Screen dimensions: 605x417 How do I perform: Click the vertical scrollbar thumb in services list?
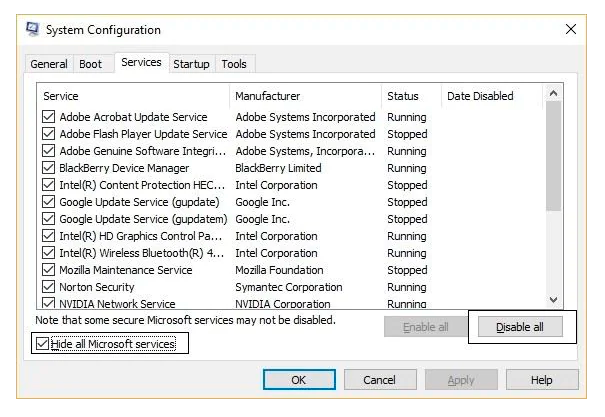pyautogui.click(x=553, y=156)
